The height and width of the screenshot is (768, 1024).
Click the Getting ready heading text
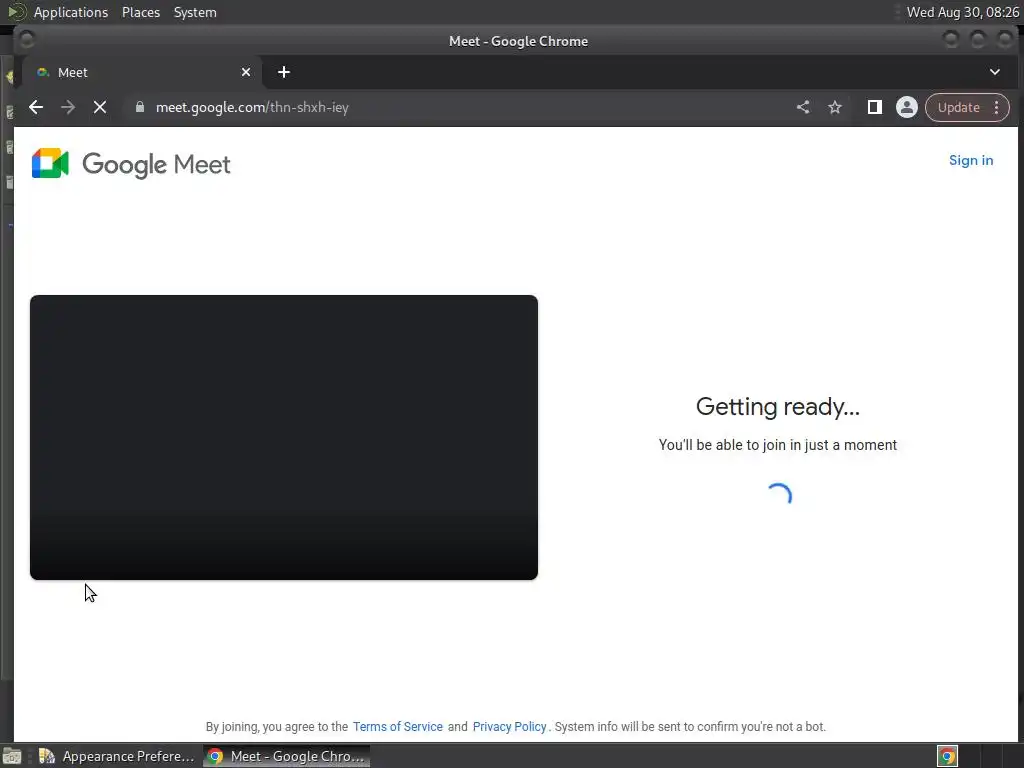point(778,407)
